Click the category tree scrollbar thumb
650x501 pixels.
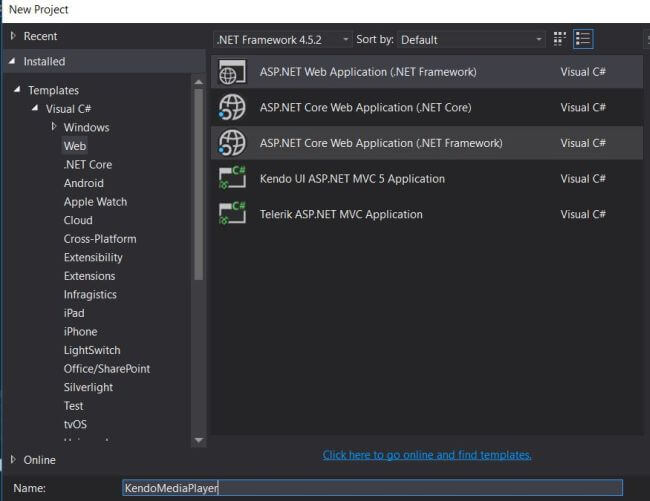pyautogui.click(x=199, y=184)
